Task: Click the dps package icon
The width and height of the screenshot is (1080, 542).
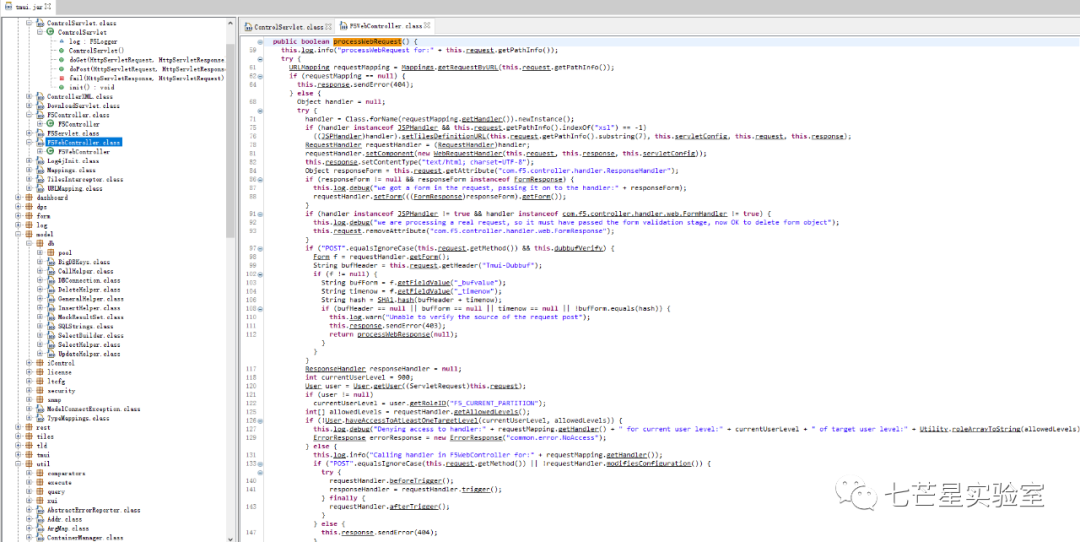Action: 30,207
